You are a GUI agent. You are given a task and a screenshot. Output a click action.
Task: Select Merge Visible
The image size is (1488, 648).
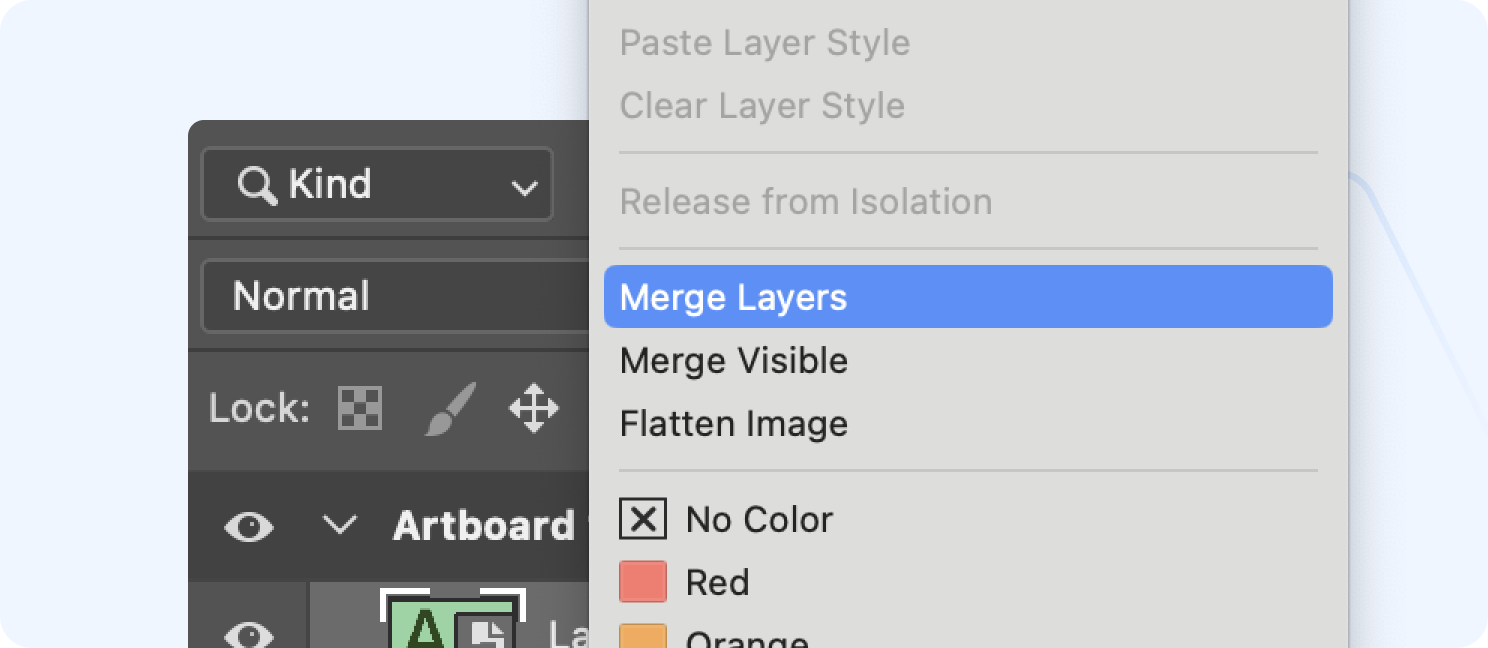[x=733, y=360]
